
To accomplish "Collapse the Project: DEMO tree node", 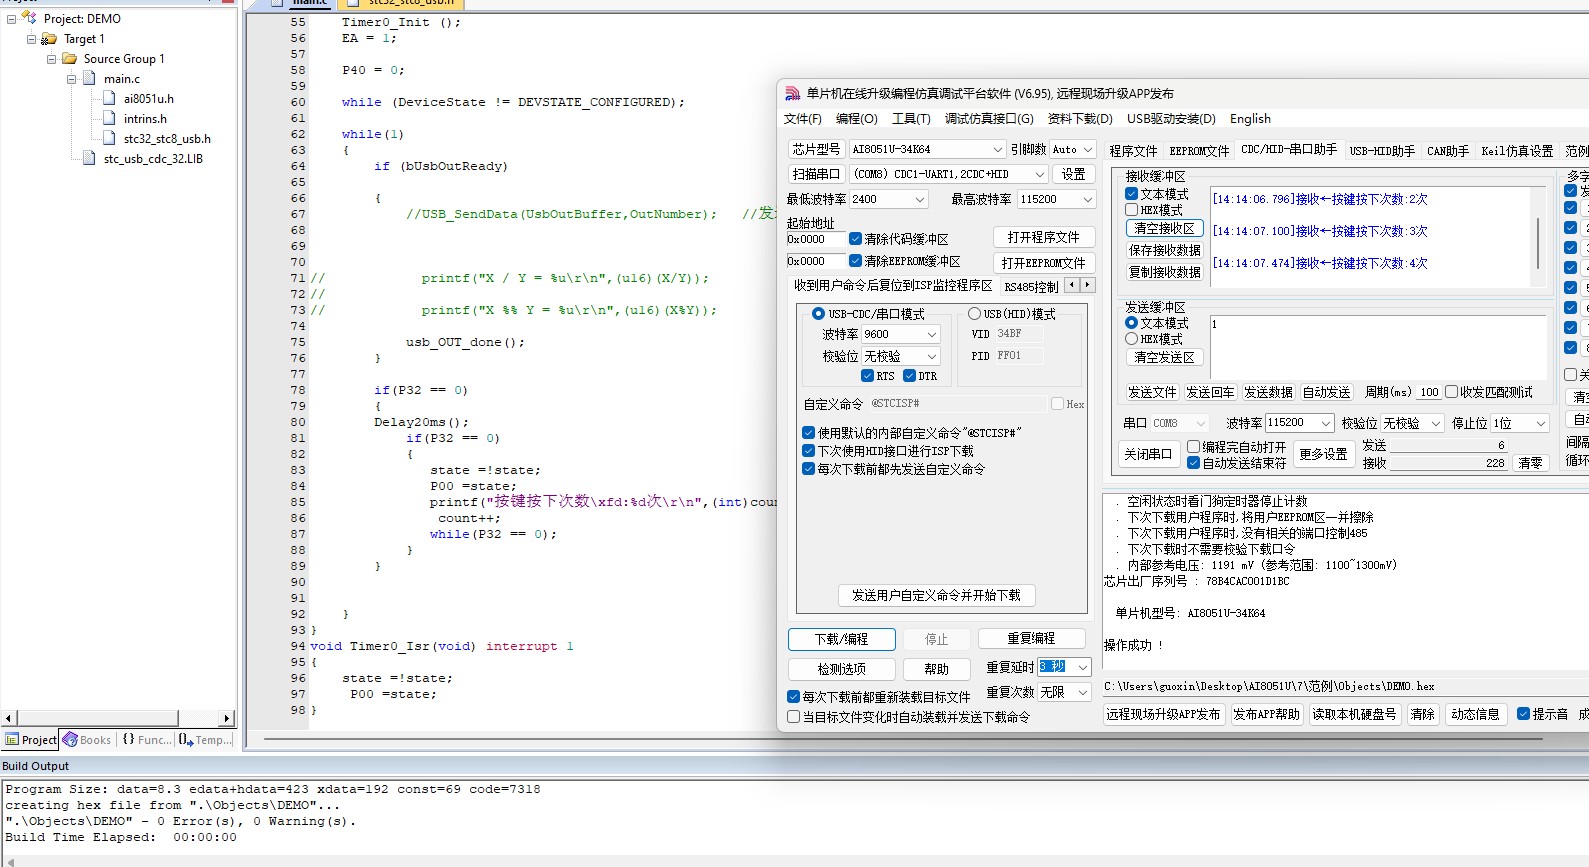I will [11, 19].
